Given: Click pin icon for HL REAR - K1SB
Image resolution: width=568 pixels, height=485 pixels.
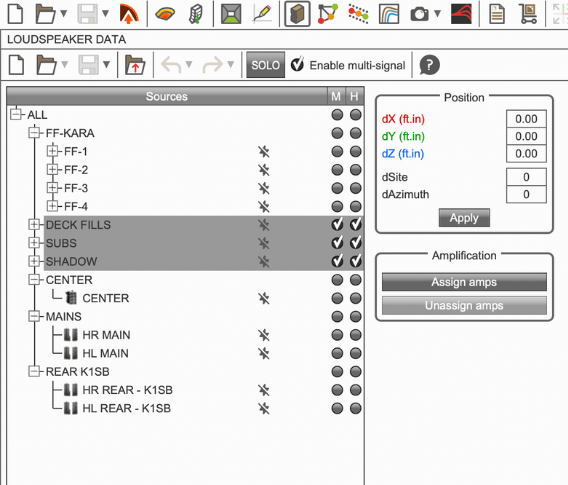Looking at the screenshot, I should tap(264, 408).
